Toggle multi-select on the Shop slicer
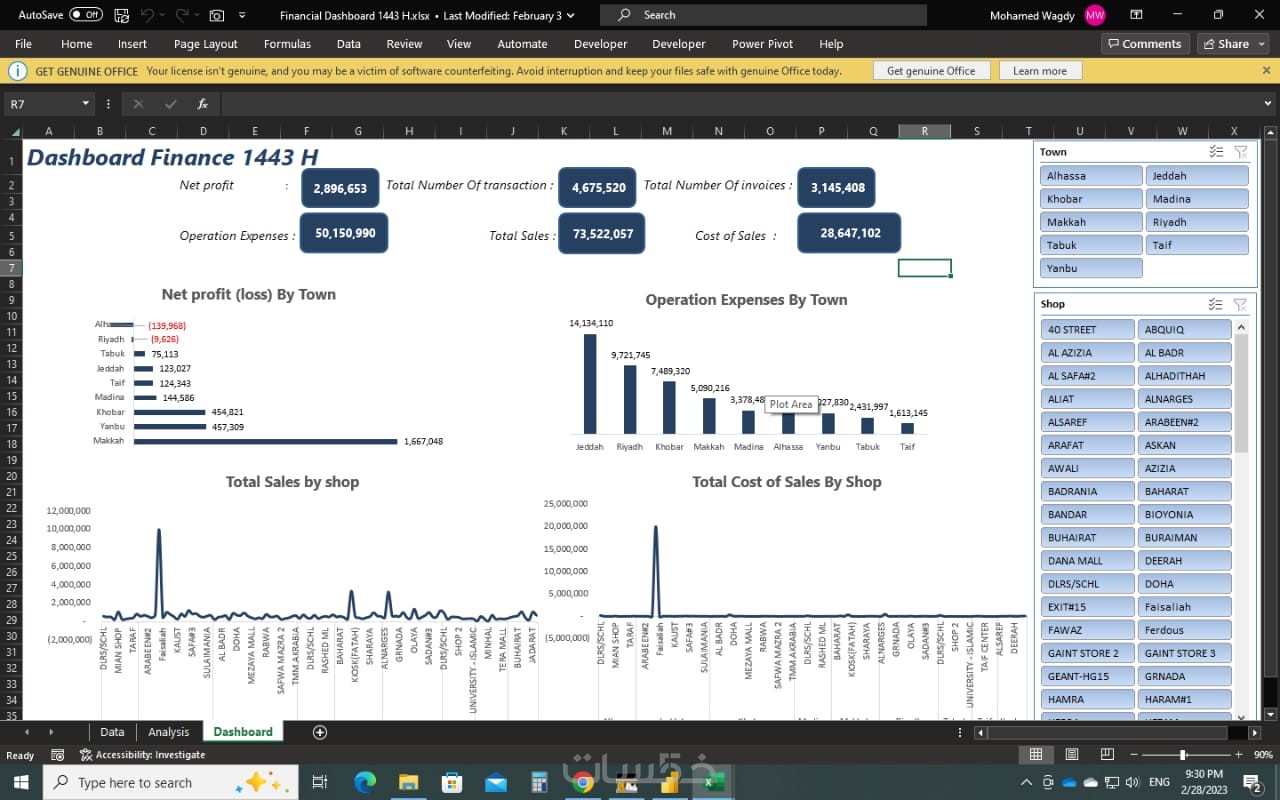 tap(1216, 304)
